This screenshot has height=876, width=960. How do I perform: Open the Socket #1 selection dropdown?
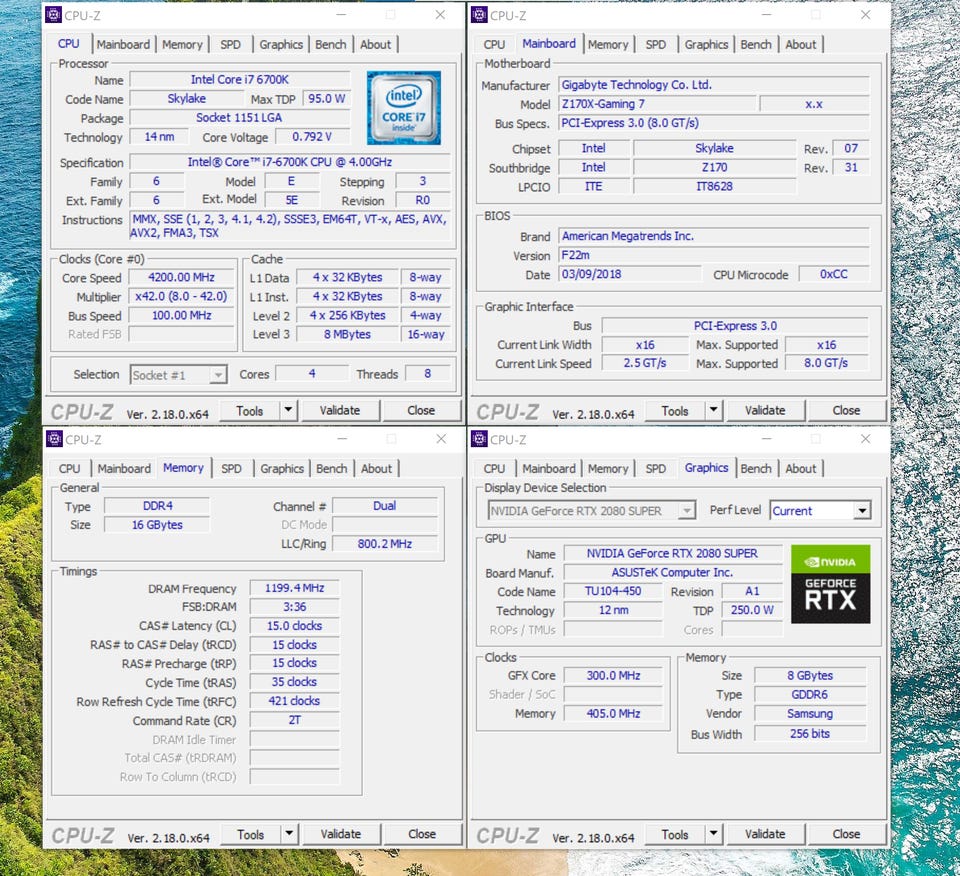218,375
